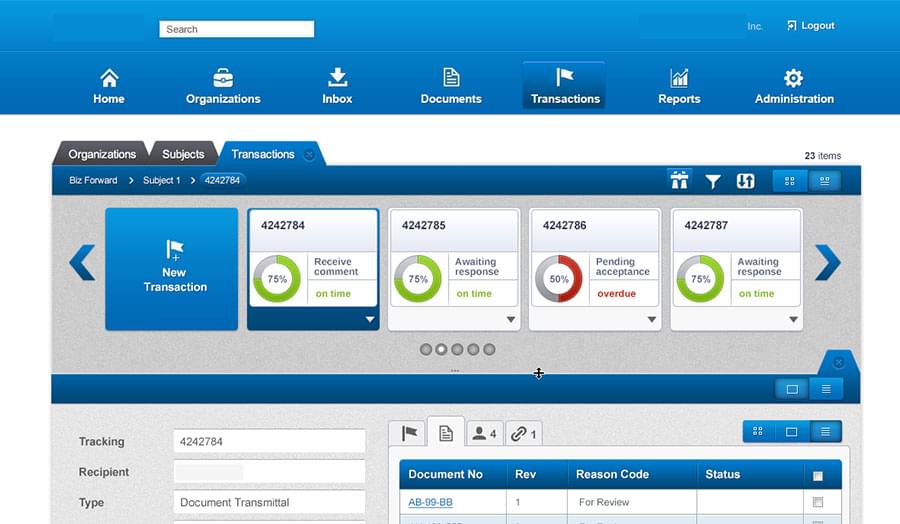This screenshot has width=900, height=524.
Task: Open the Inbox from navigation bar
Action: click(337, 87)
